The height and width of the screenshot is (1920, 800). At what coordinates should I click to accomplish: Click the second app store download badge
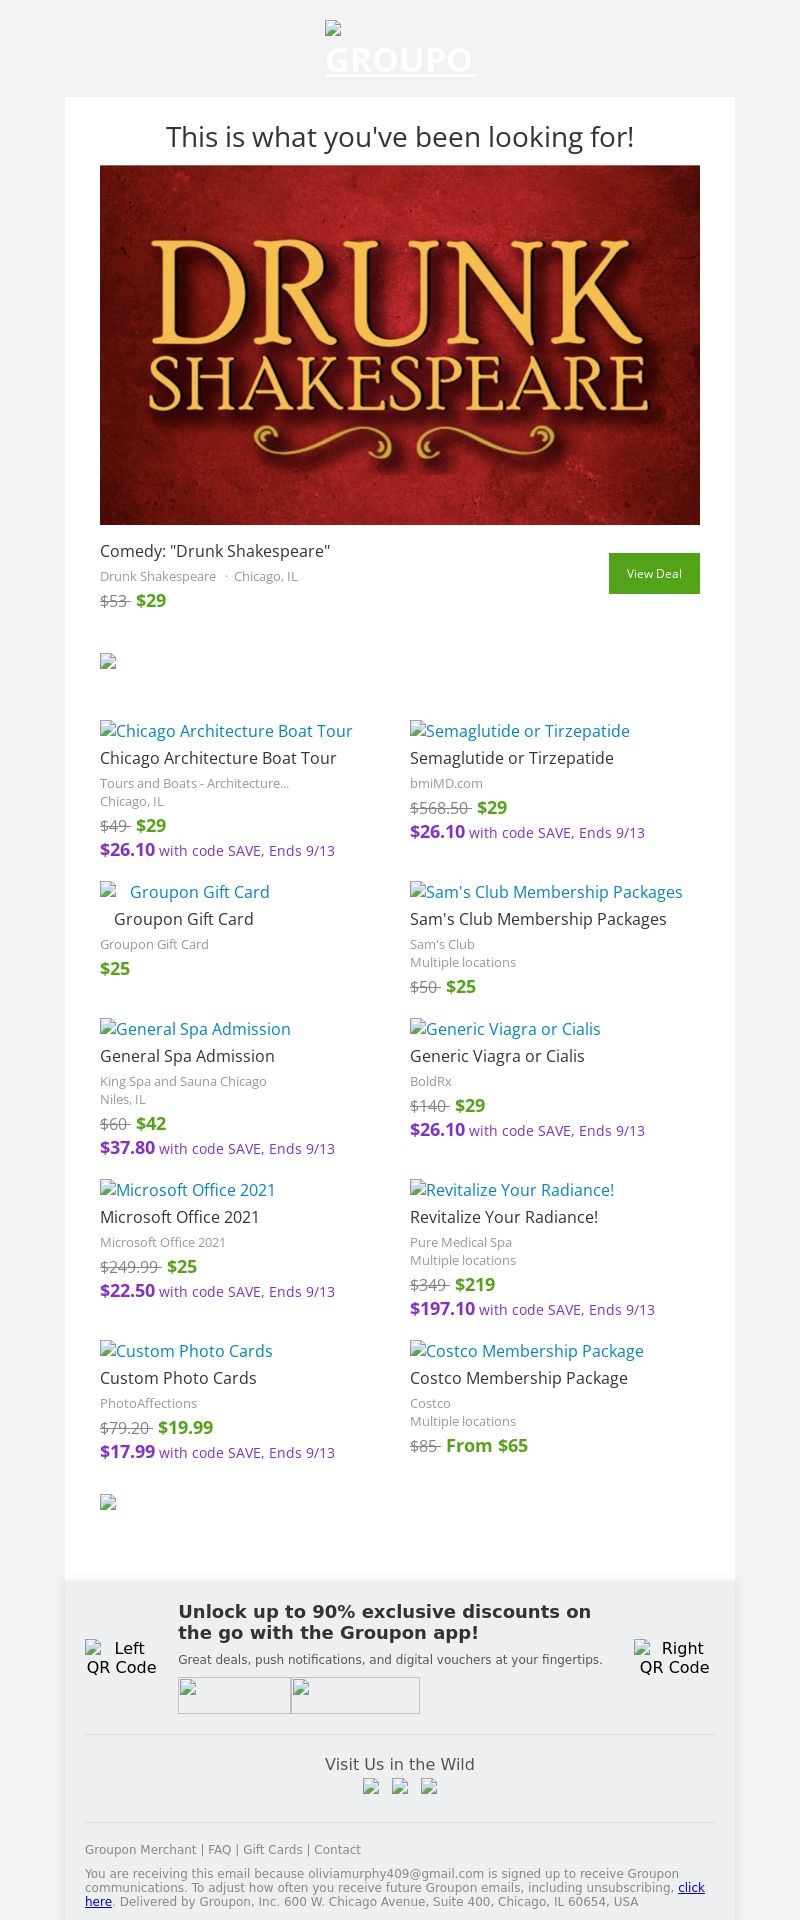point(355,1695)
